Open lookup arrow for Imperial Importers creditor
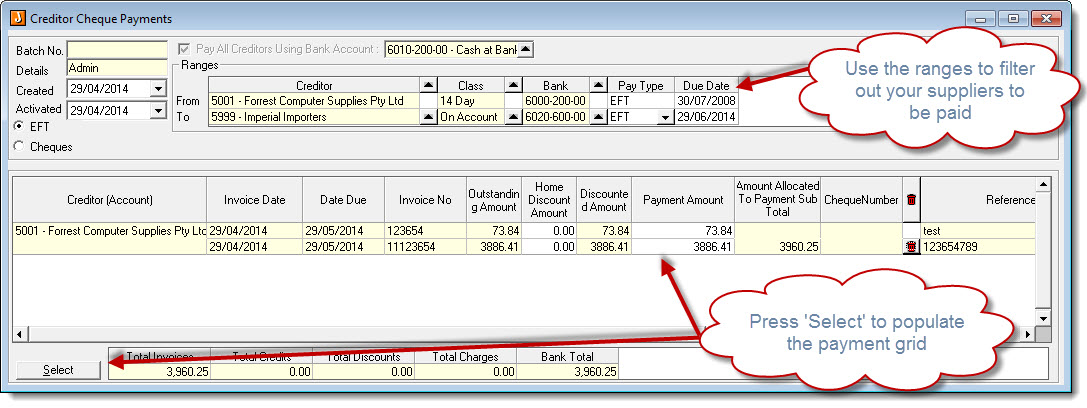This screenshot has width=1087, height=408. point(429,117)
